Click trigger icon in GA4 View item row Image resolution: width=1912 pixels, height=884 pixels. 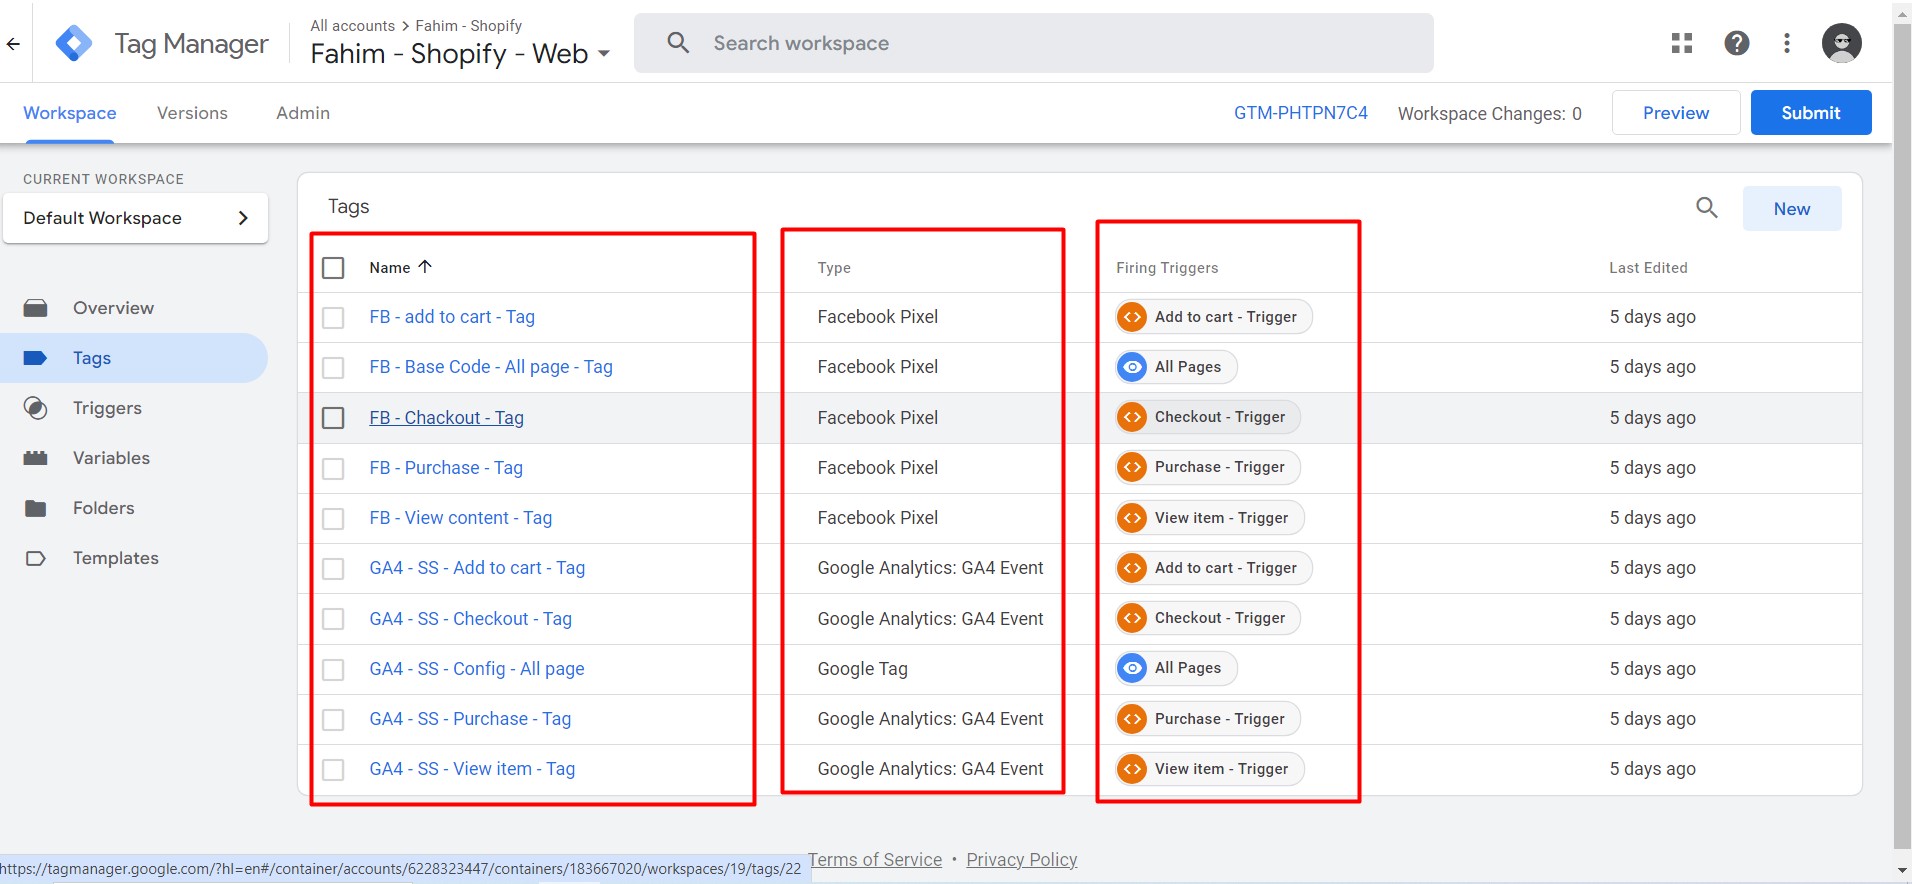1132,769
